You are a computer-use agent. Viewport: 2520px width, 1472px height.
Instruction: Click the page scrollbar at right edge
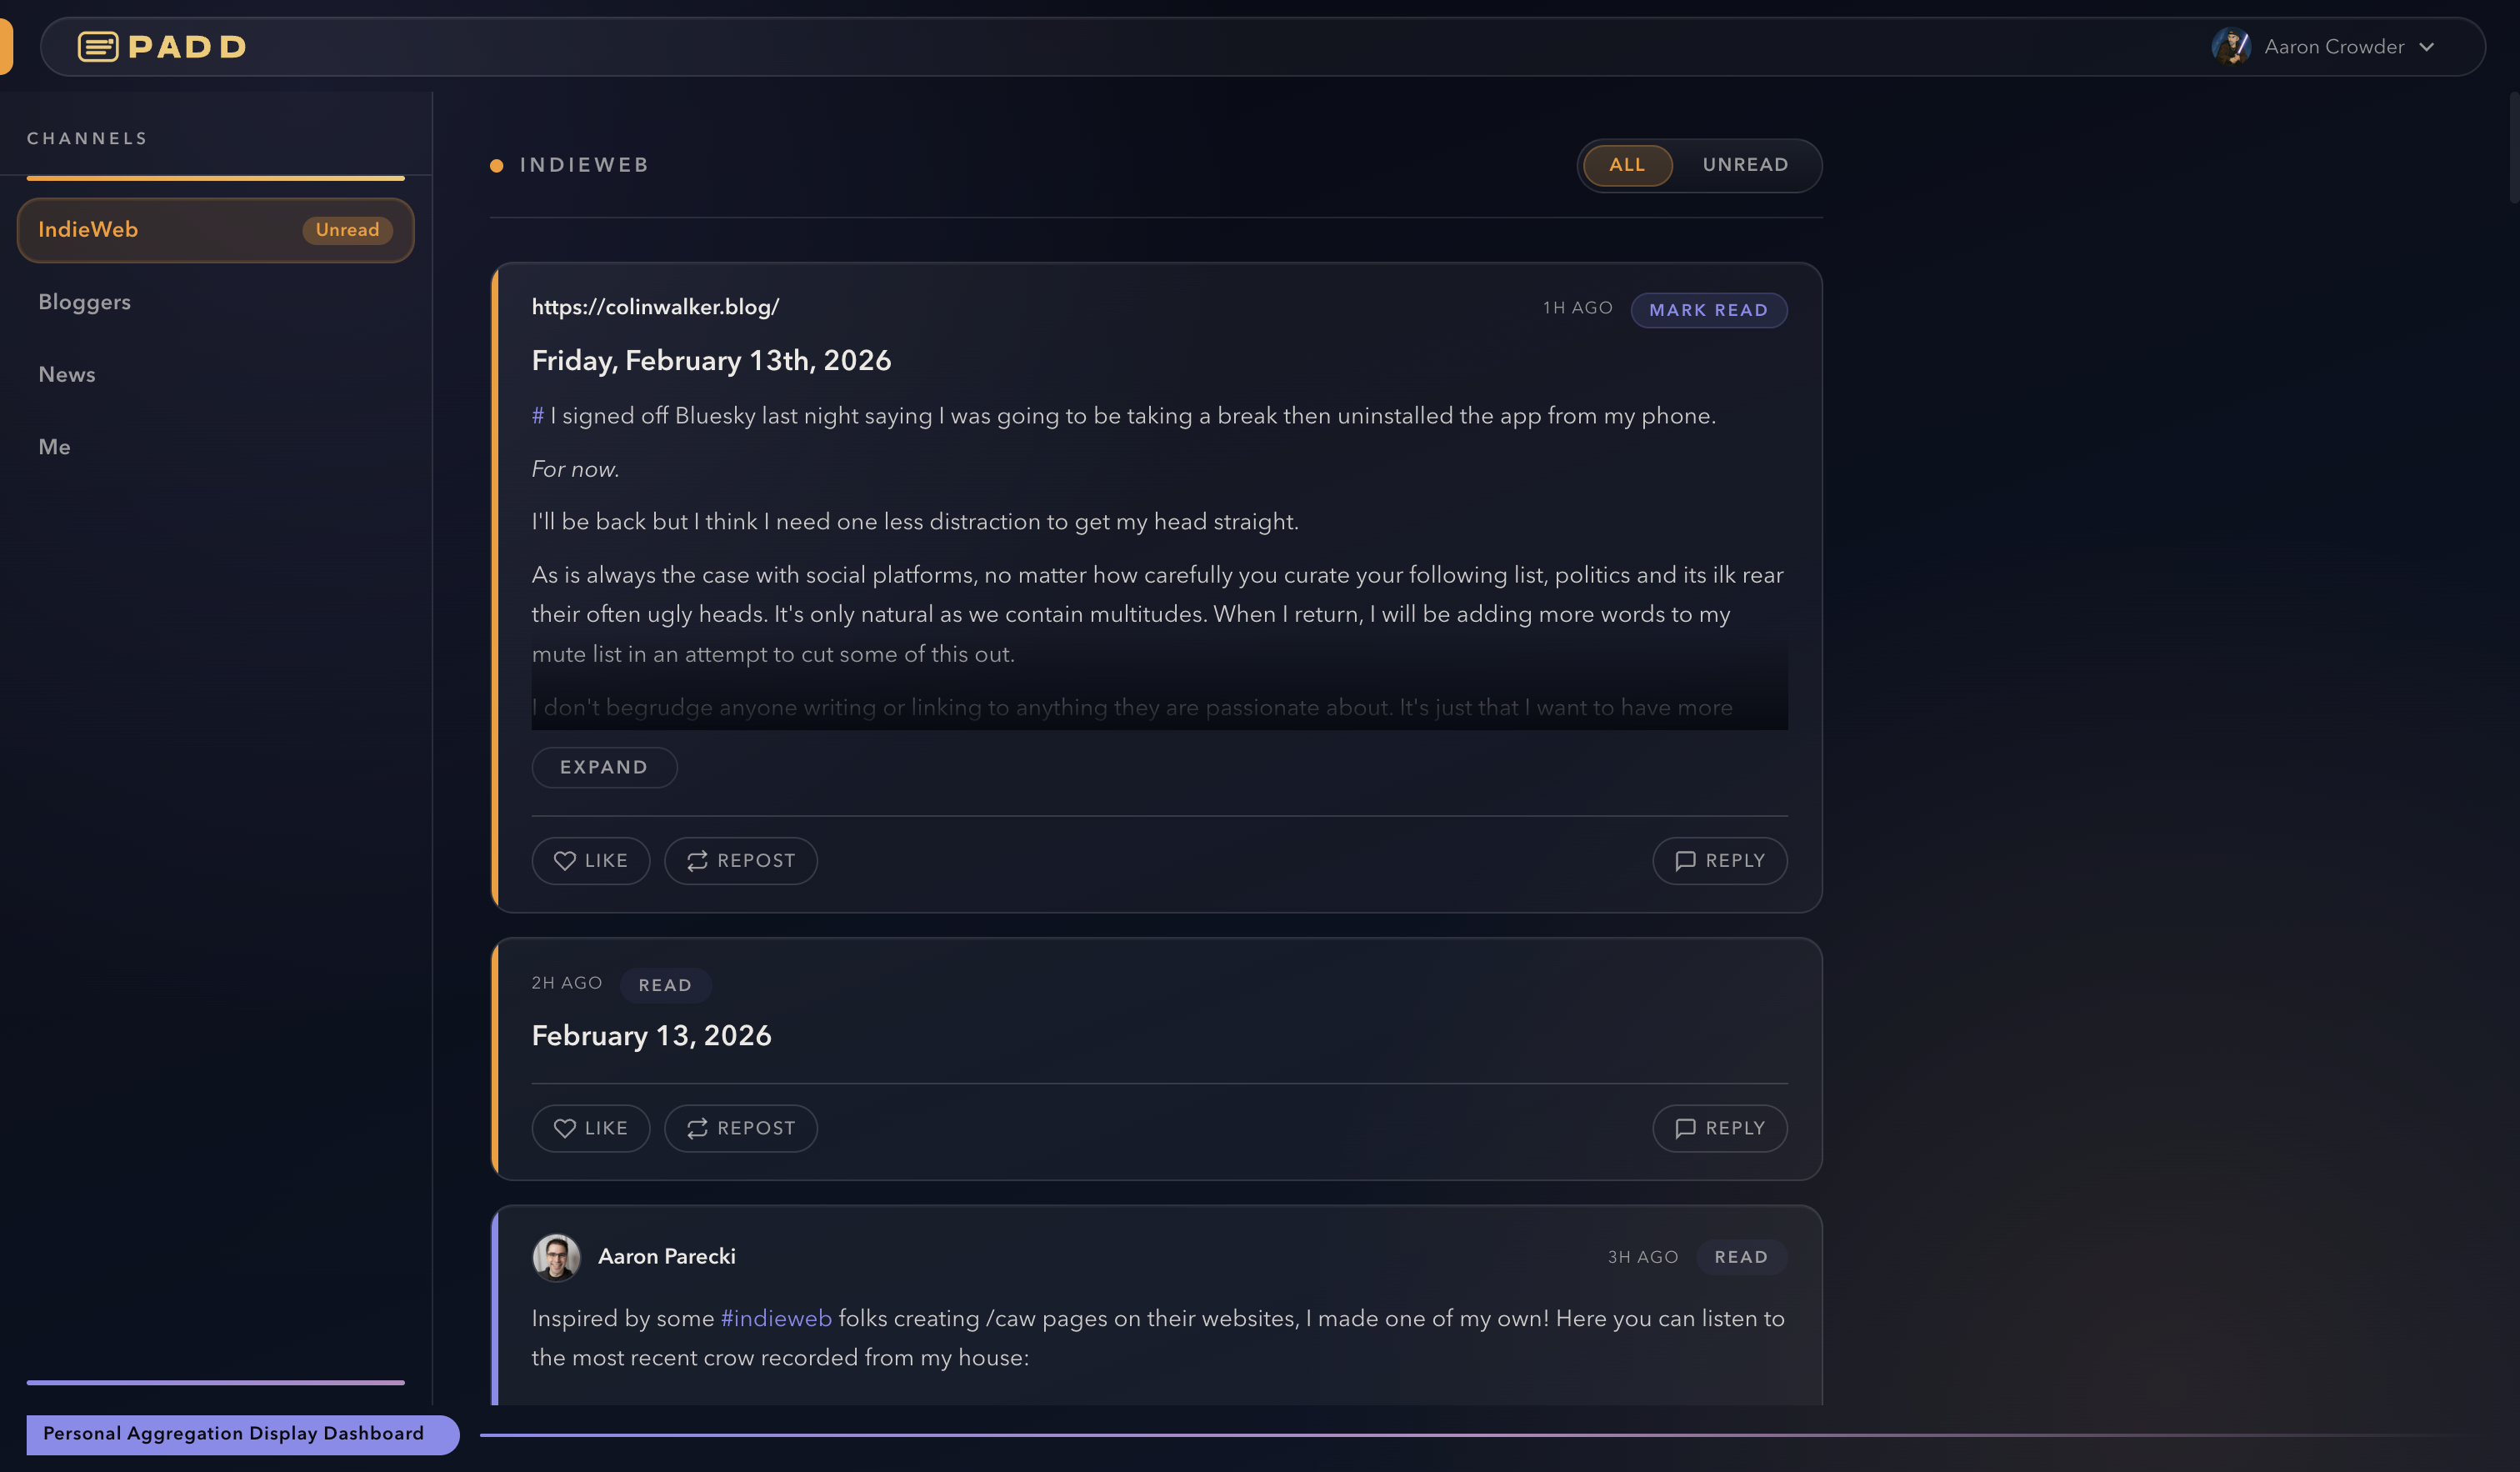tap(2513, 148)
